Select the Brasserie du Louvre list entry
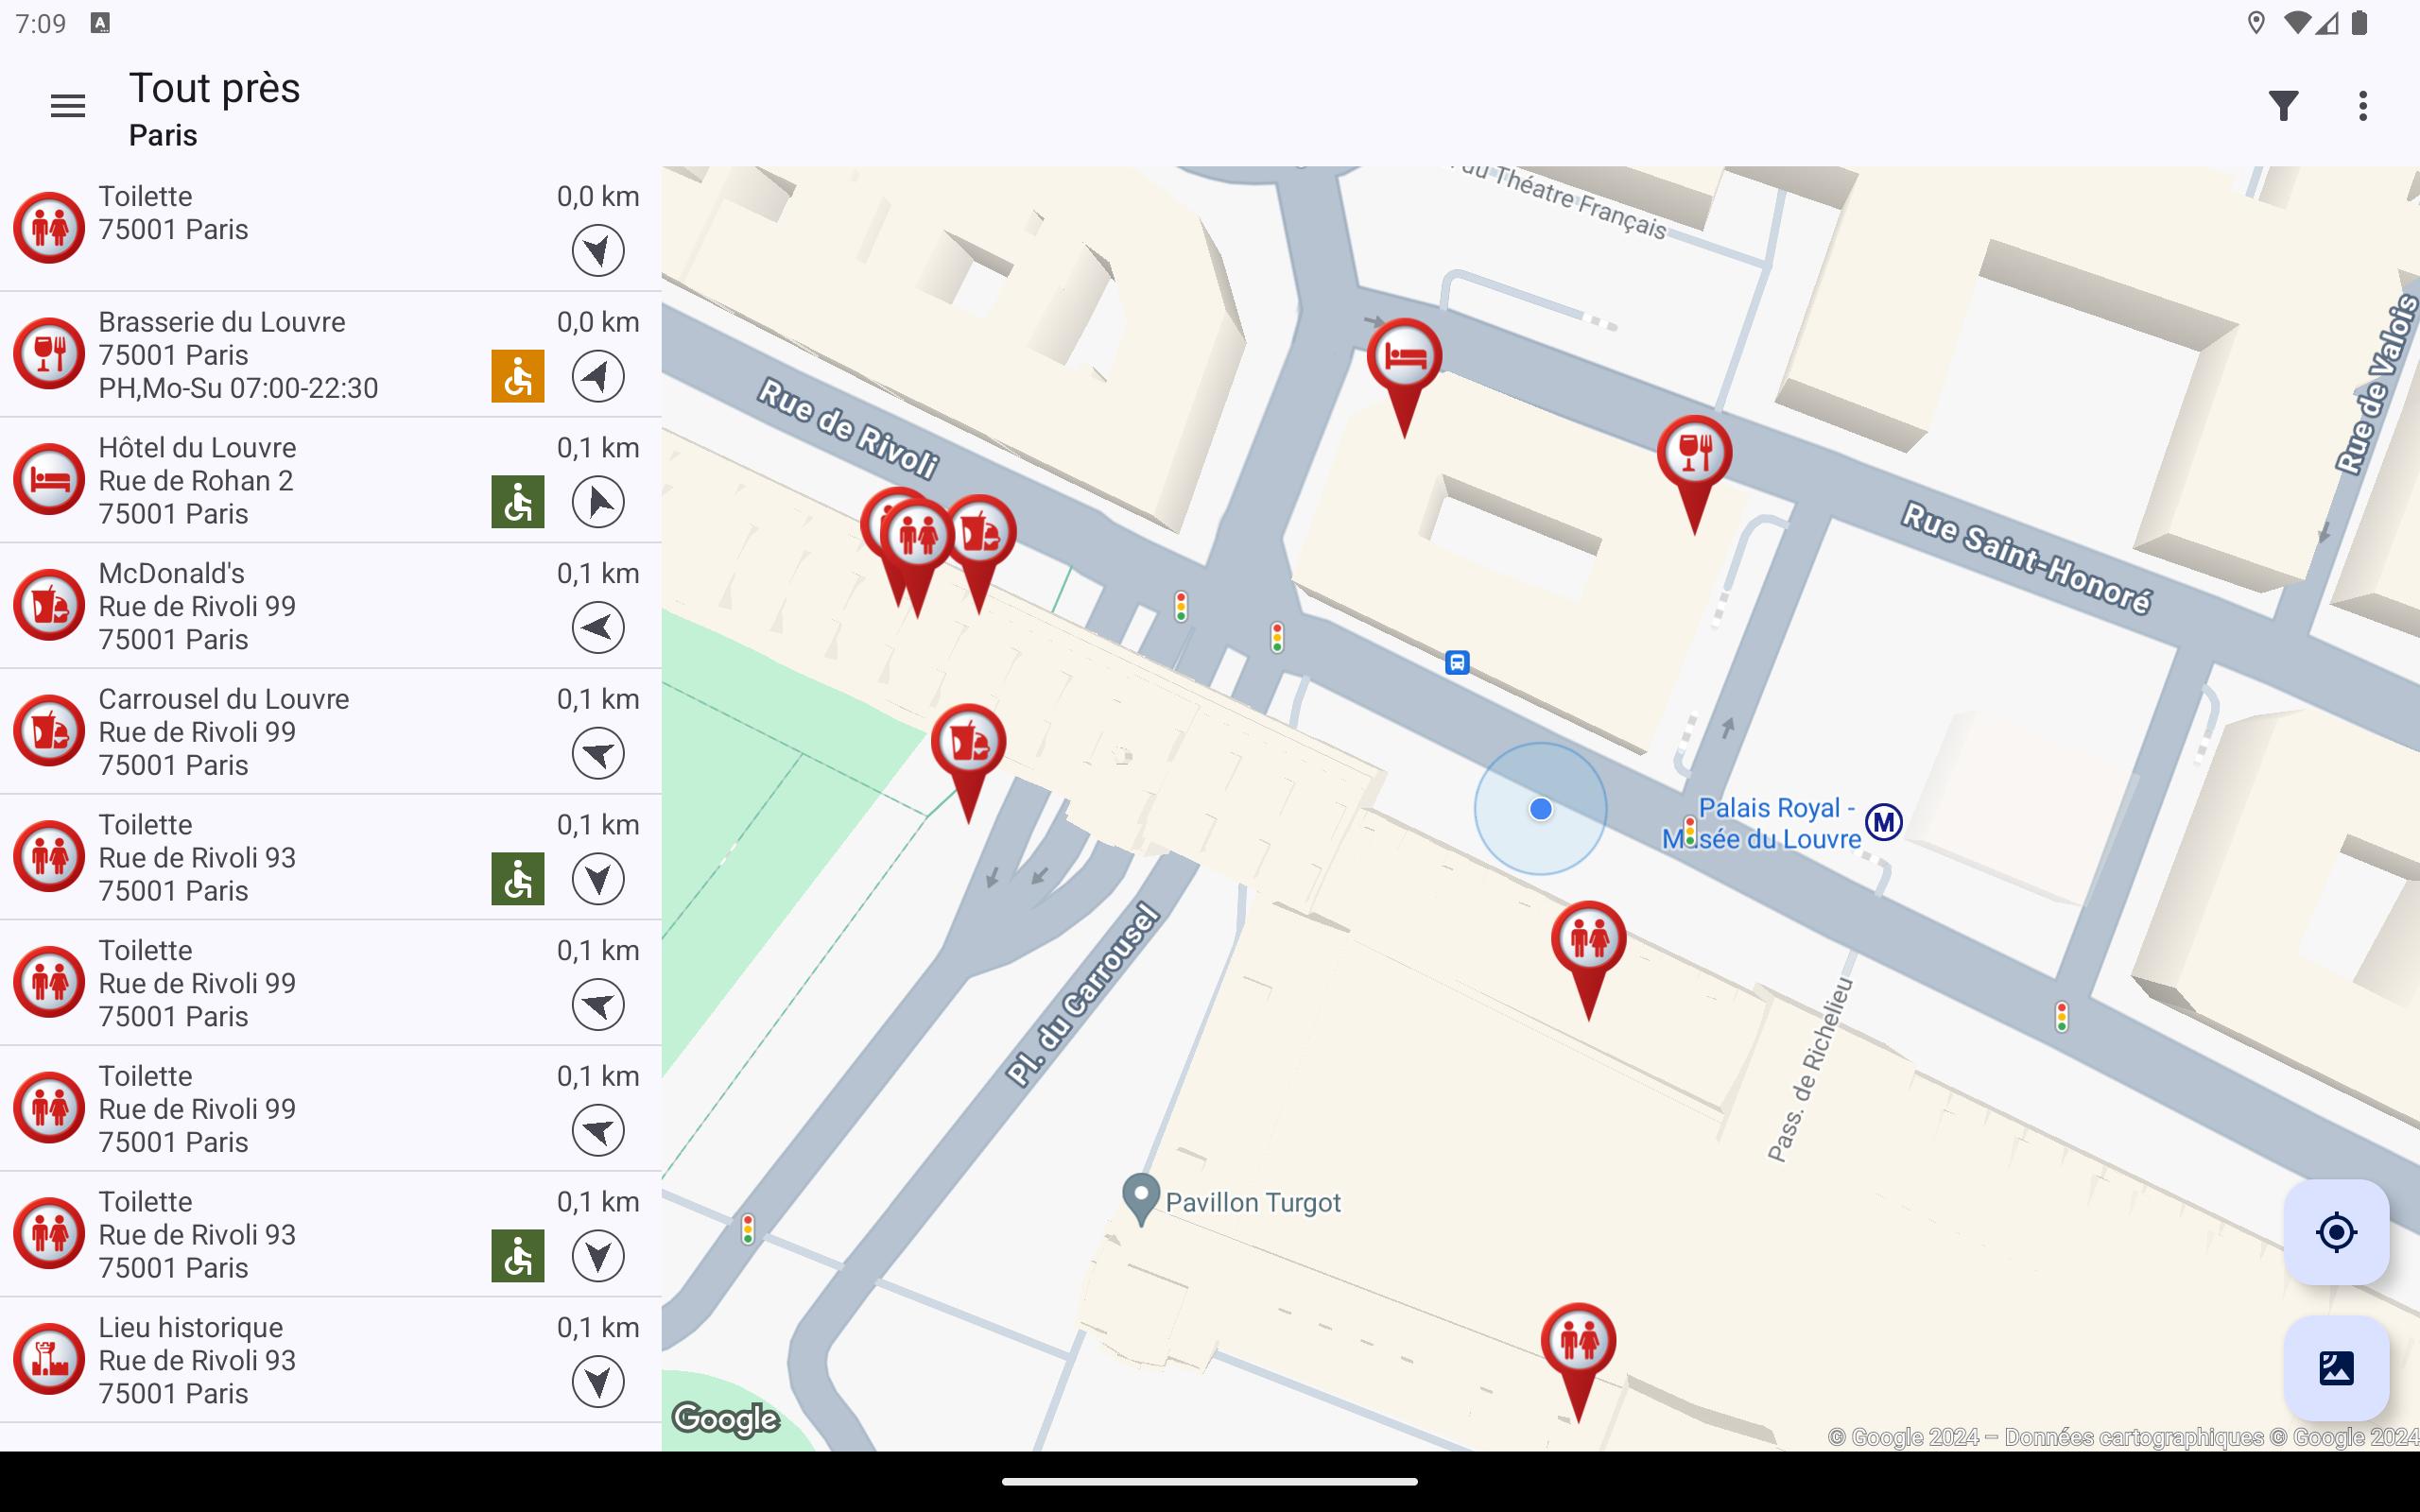The height and width of the screenshot is (1512, 2420). click(x=330, y=355)
